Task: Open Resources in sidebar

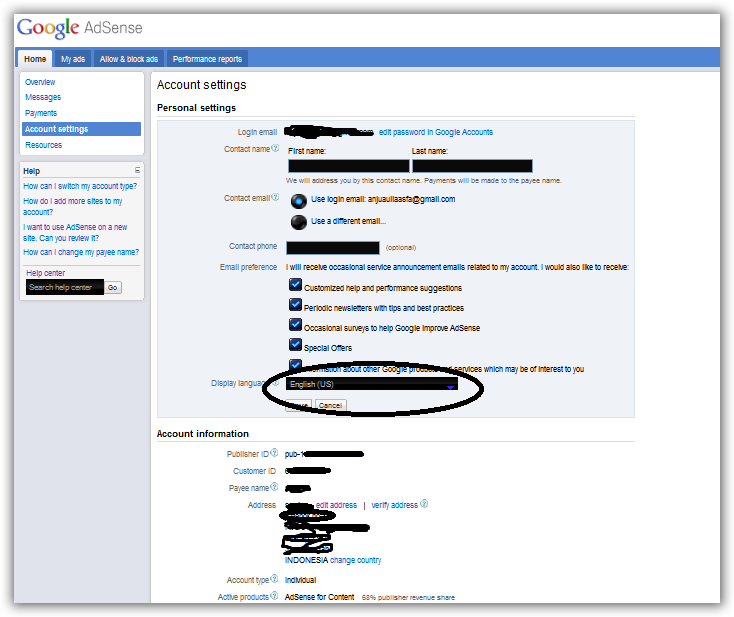Action: [44, 145]
